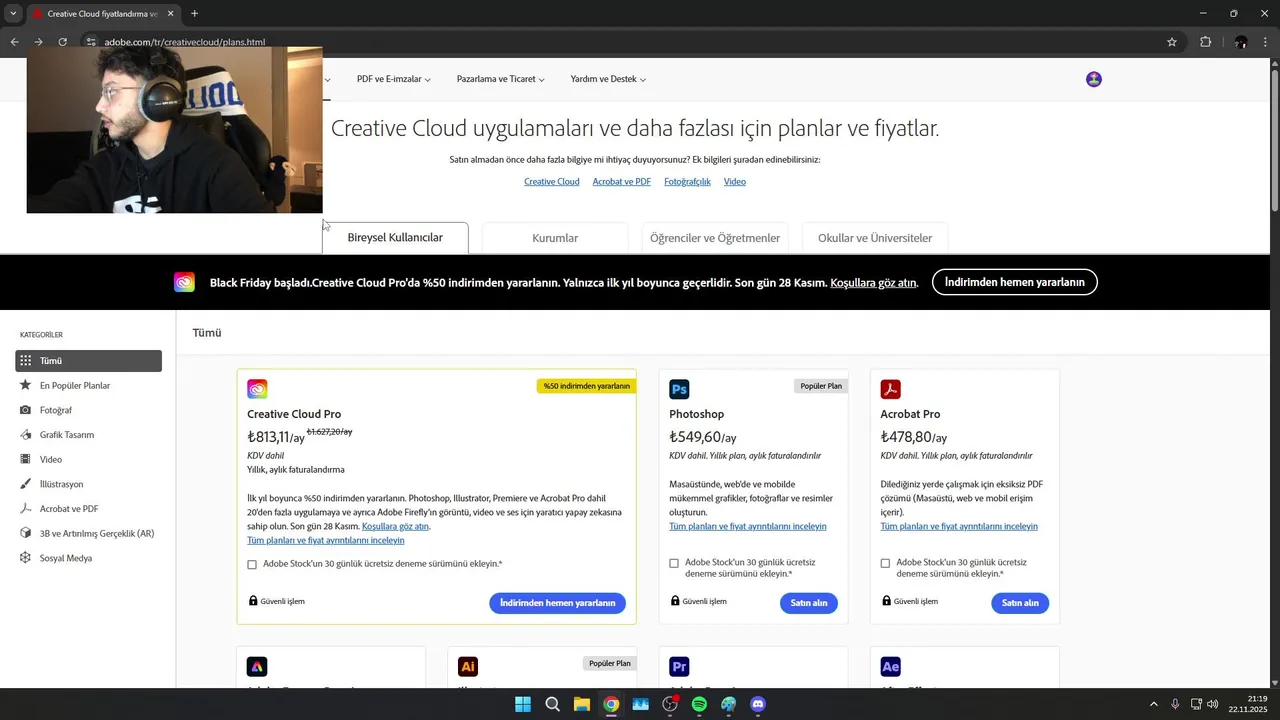Open the Video info link below heading
This screenshot has height=720, width=1280.
[735, 182]
